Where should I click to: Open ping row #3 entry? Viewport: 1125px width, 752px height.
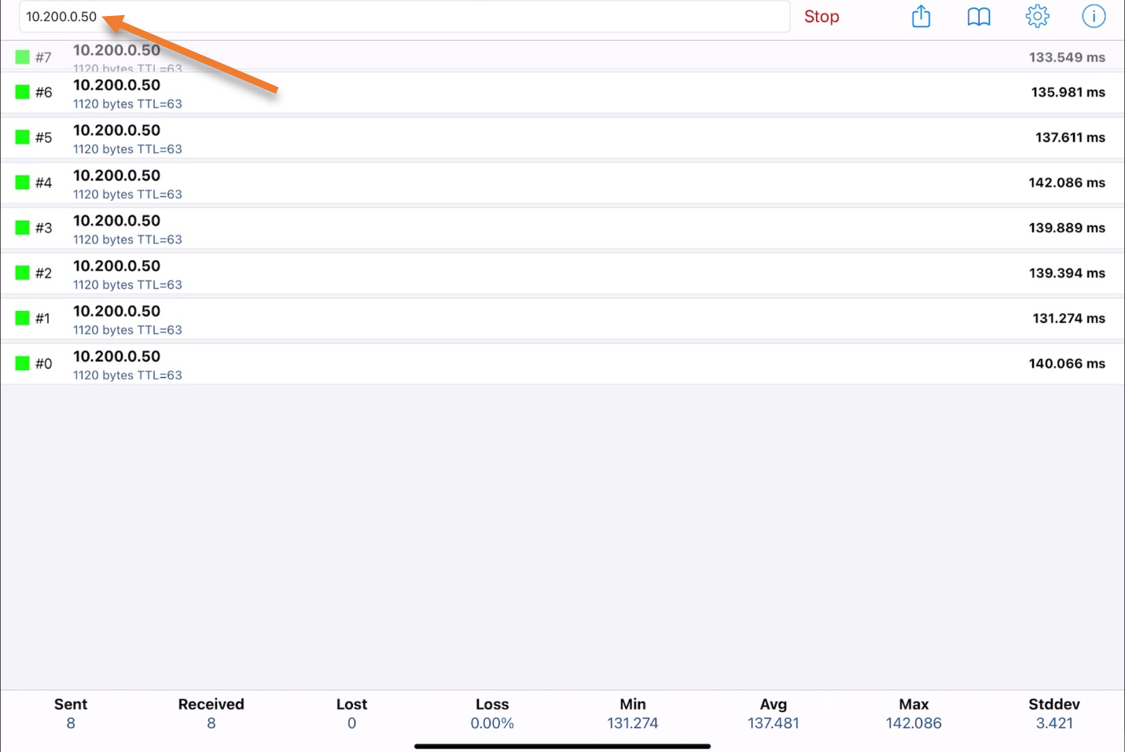point(560,228)
